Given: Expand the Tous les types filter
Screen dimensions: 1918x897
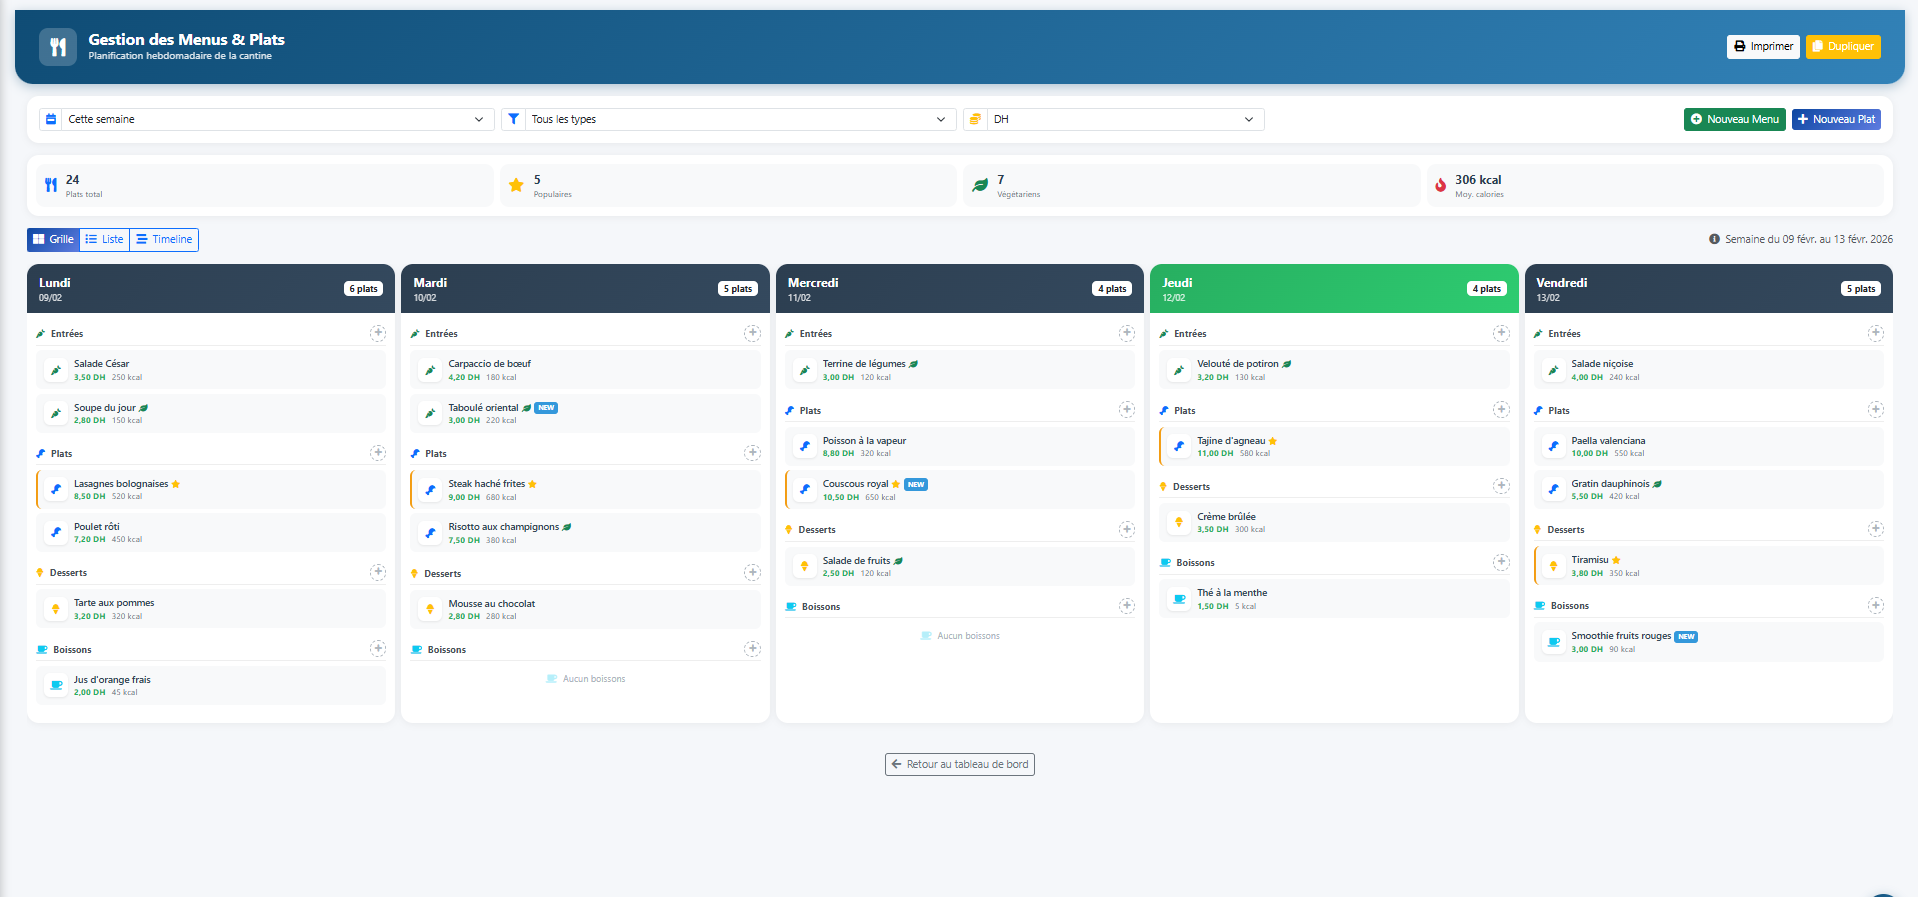Looking at the screenshot, I should pyautogui.click(x=728, y=120).
